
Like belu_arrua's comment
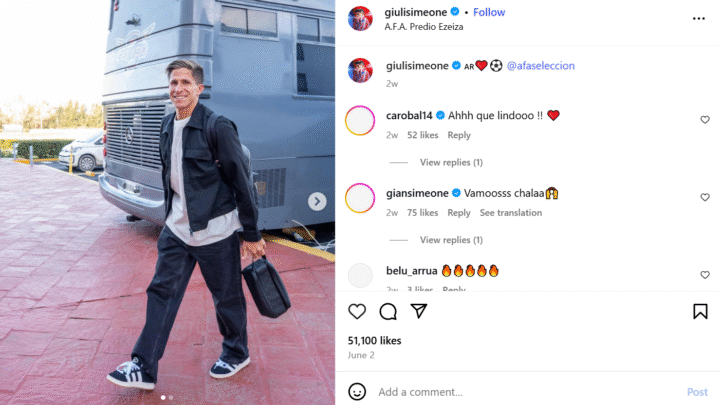click(x=705, y=275)
